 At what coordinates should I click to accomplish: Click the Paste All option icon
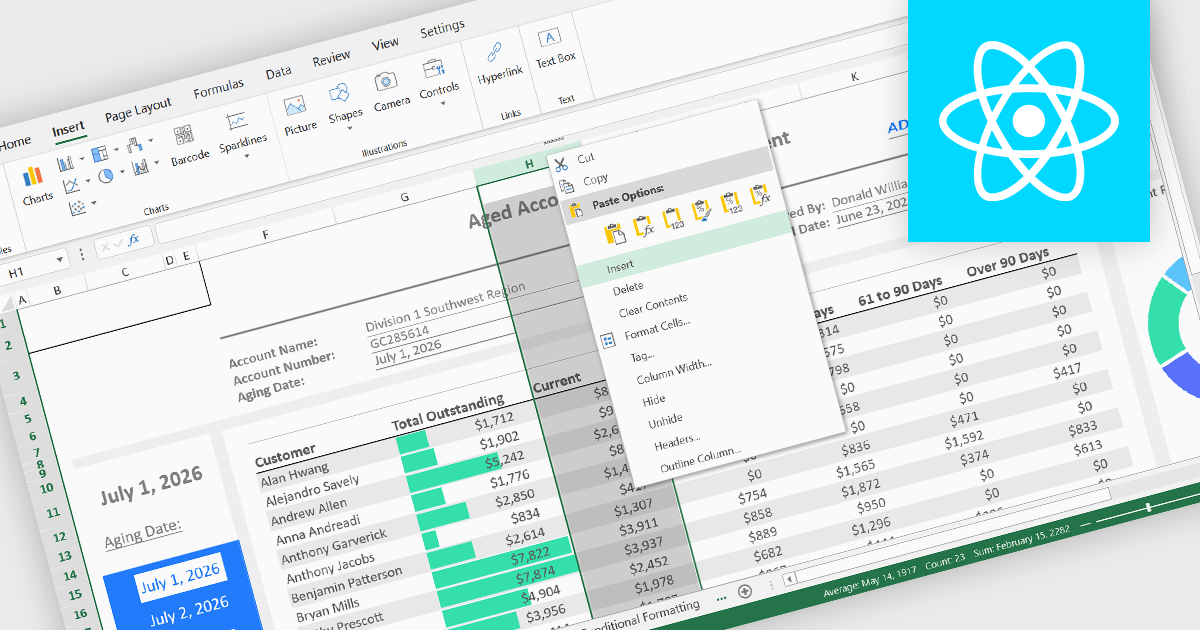click(x=615, y=233)
